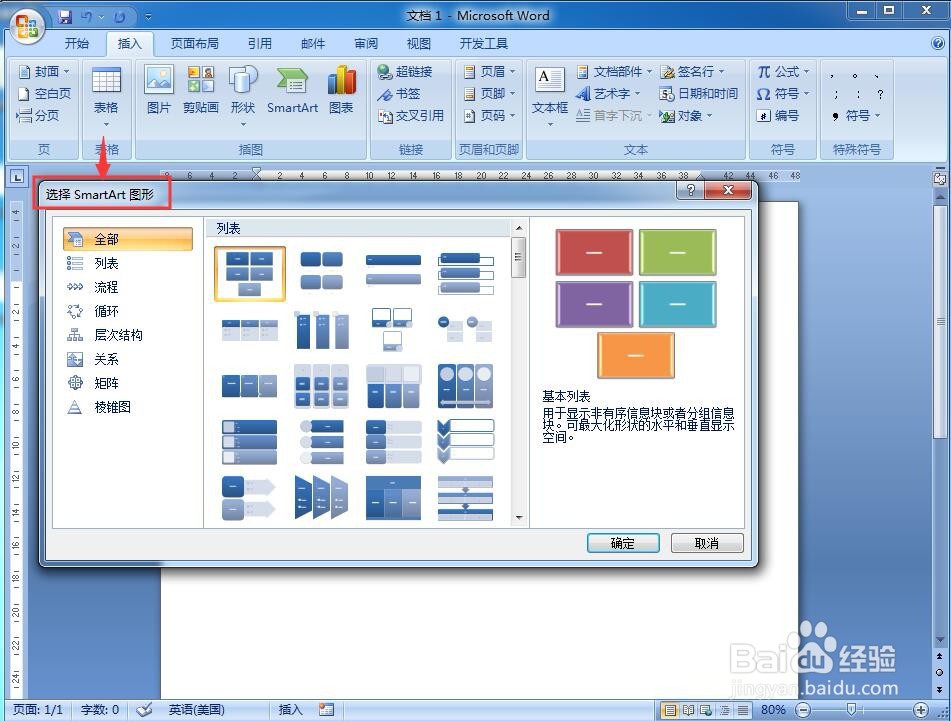Cancel dialog with 取消 button
Viewport: 951px width, 721px height.
(x=707, y=543)
